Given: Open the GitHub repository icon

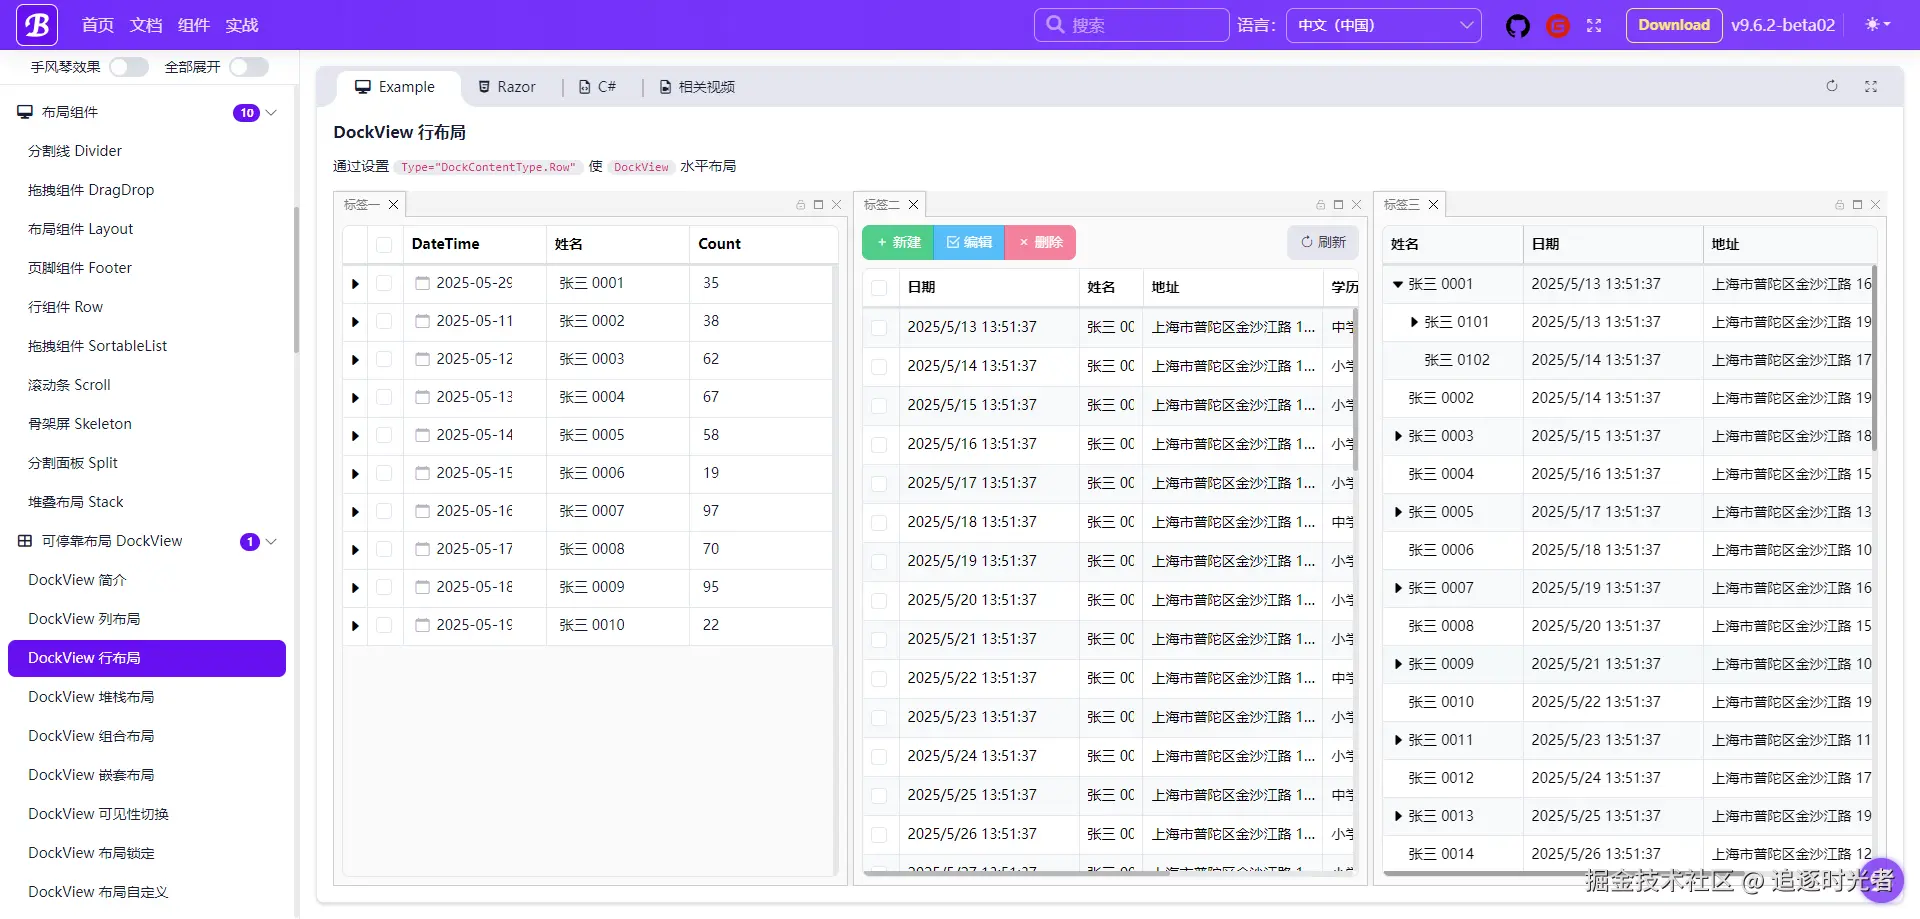Looking at the screenshot, I should (1518, 26).
